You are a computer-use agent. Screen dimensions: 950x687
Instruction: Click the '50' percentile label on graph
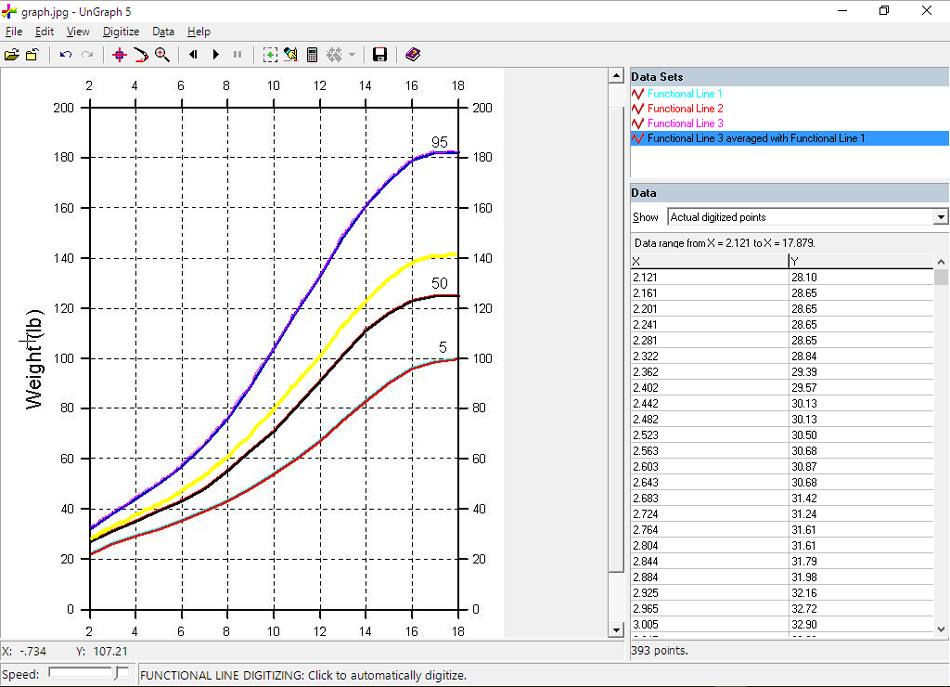point(439,283)
